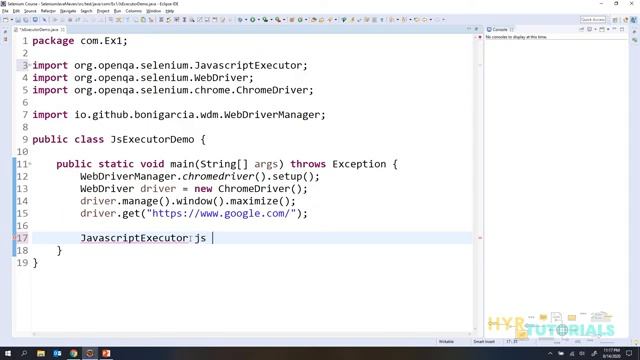640x360 pixels.
Task: Click the red error annotation in overview ruler
Action: click(x=480, y=238)
